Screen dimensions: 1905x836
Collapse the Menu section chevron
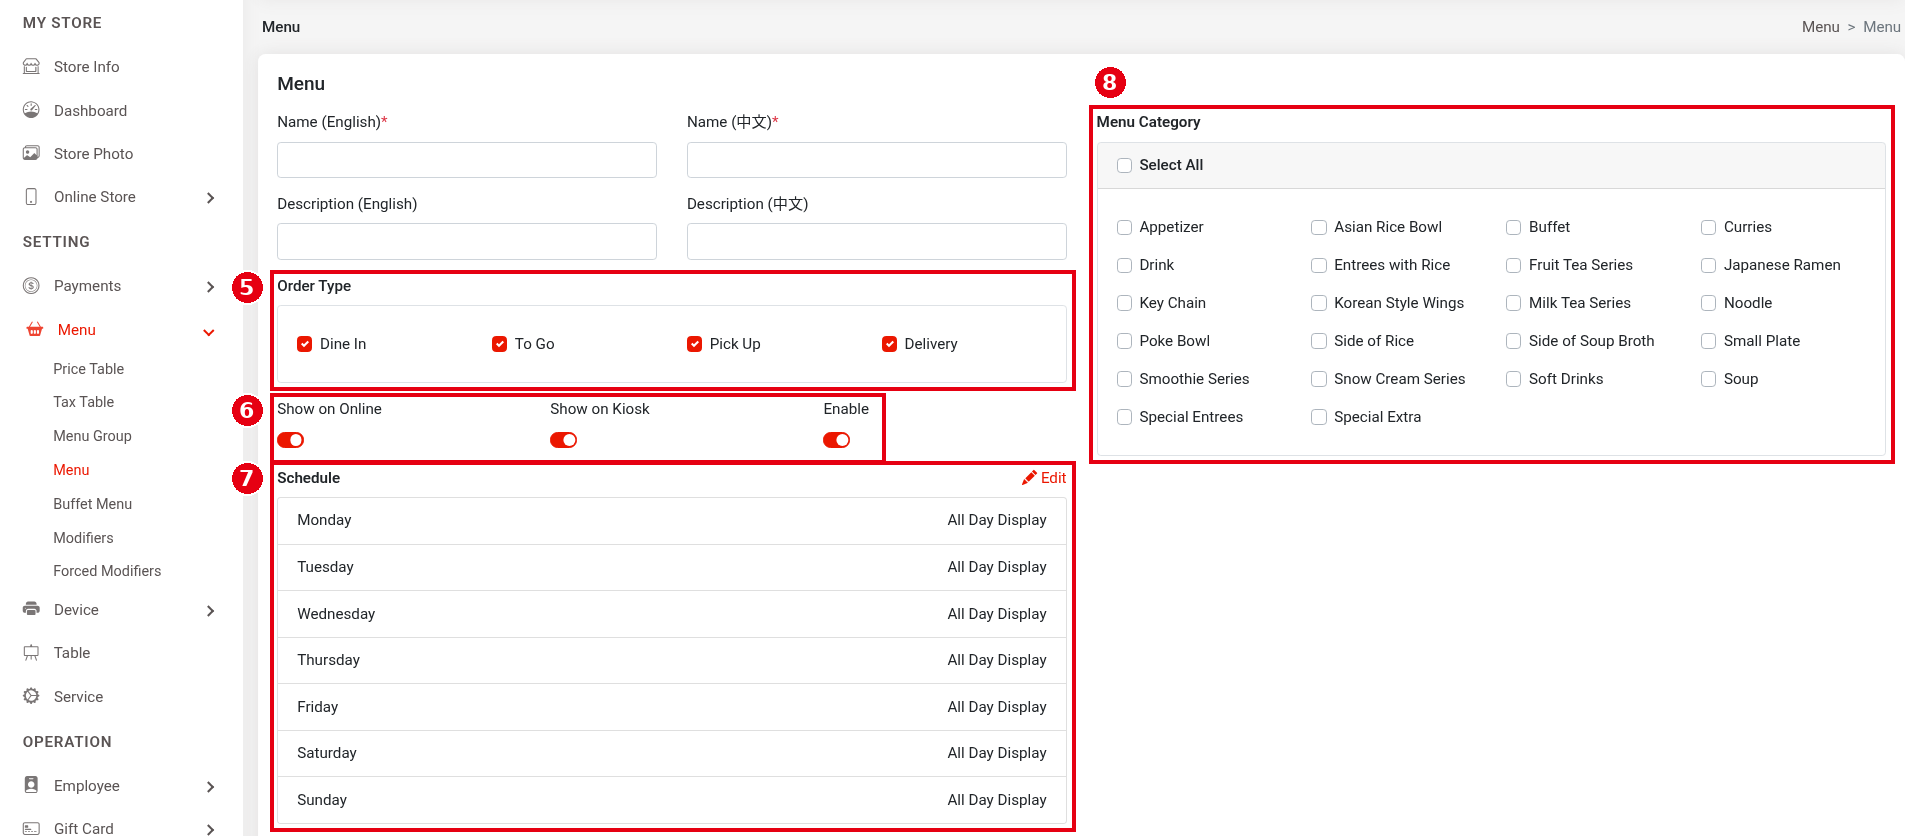(x=209, y=332)
